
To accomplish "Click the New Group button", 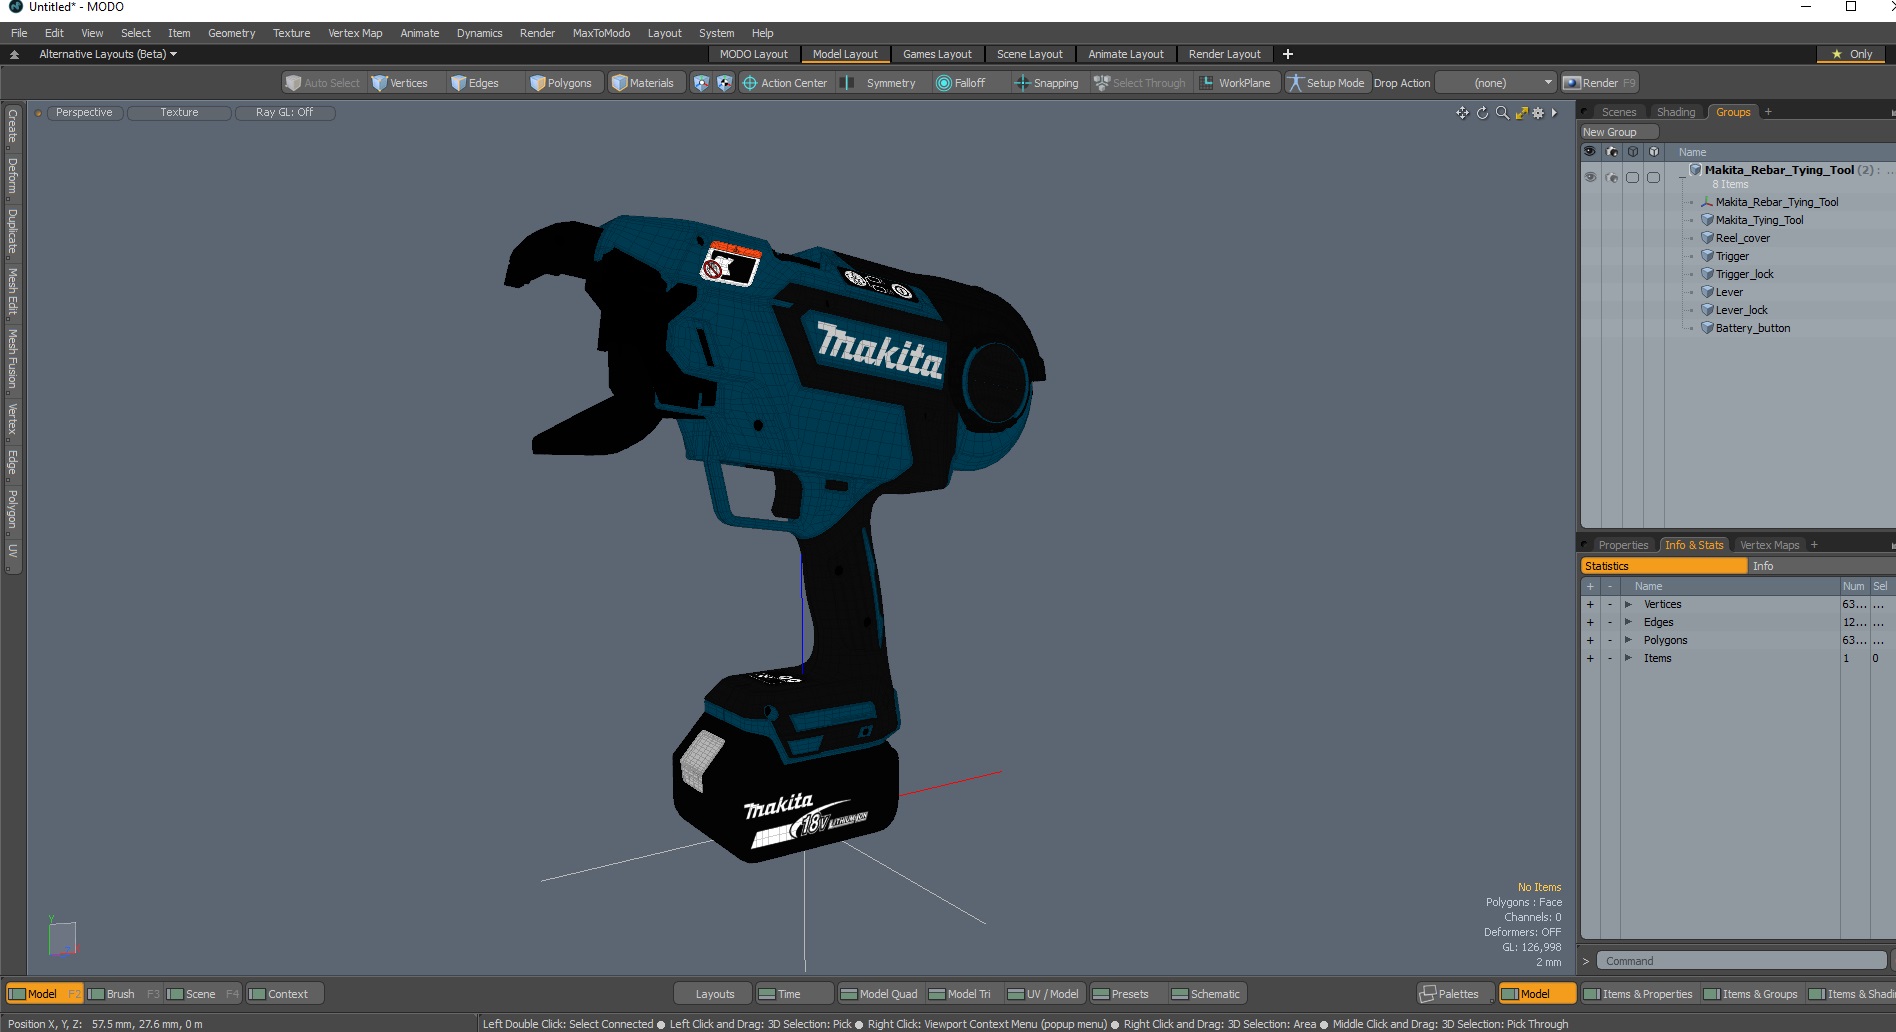I will (1619, 132).
